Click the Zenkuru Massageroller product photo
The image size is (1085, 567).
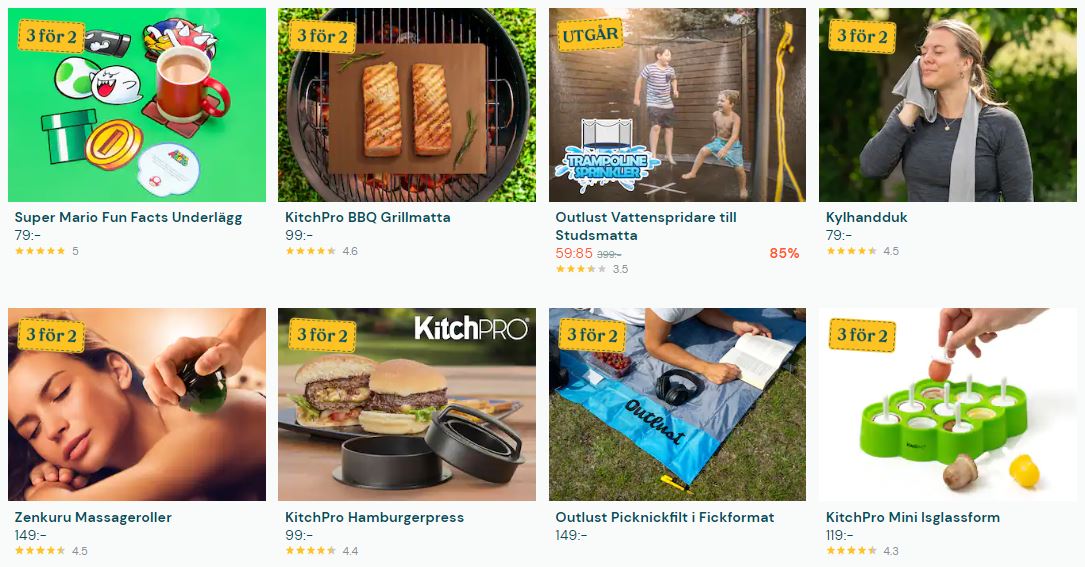click(137, 404)
